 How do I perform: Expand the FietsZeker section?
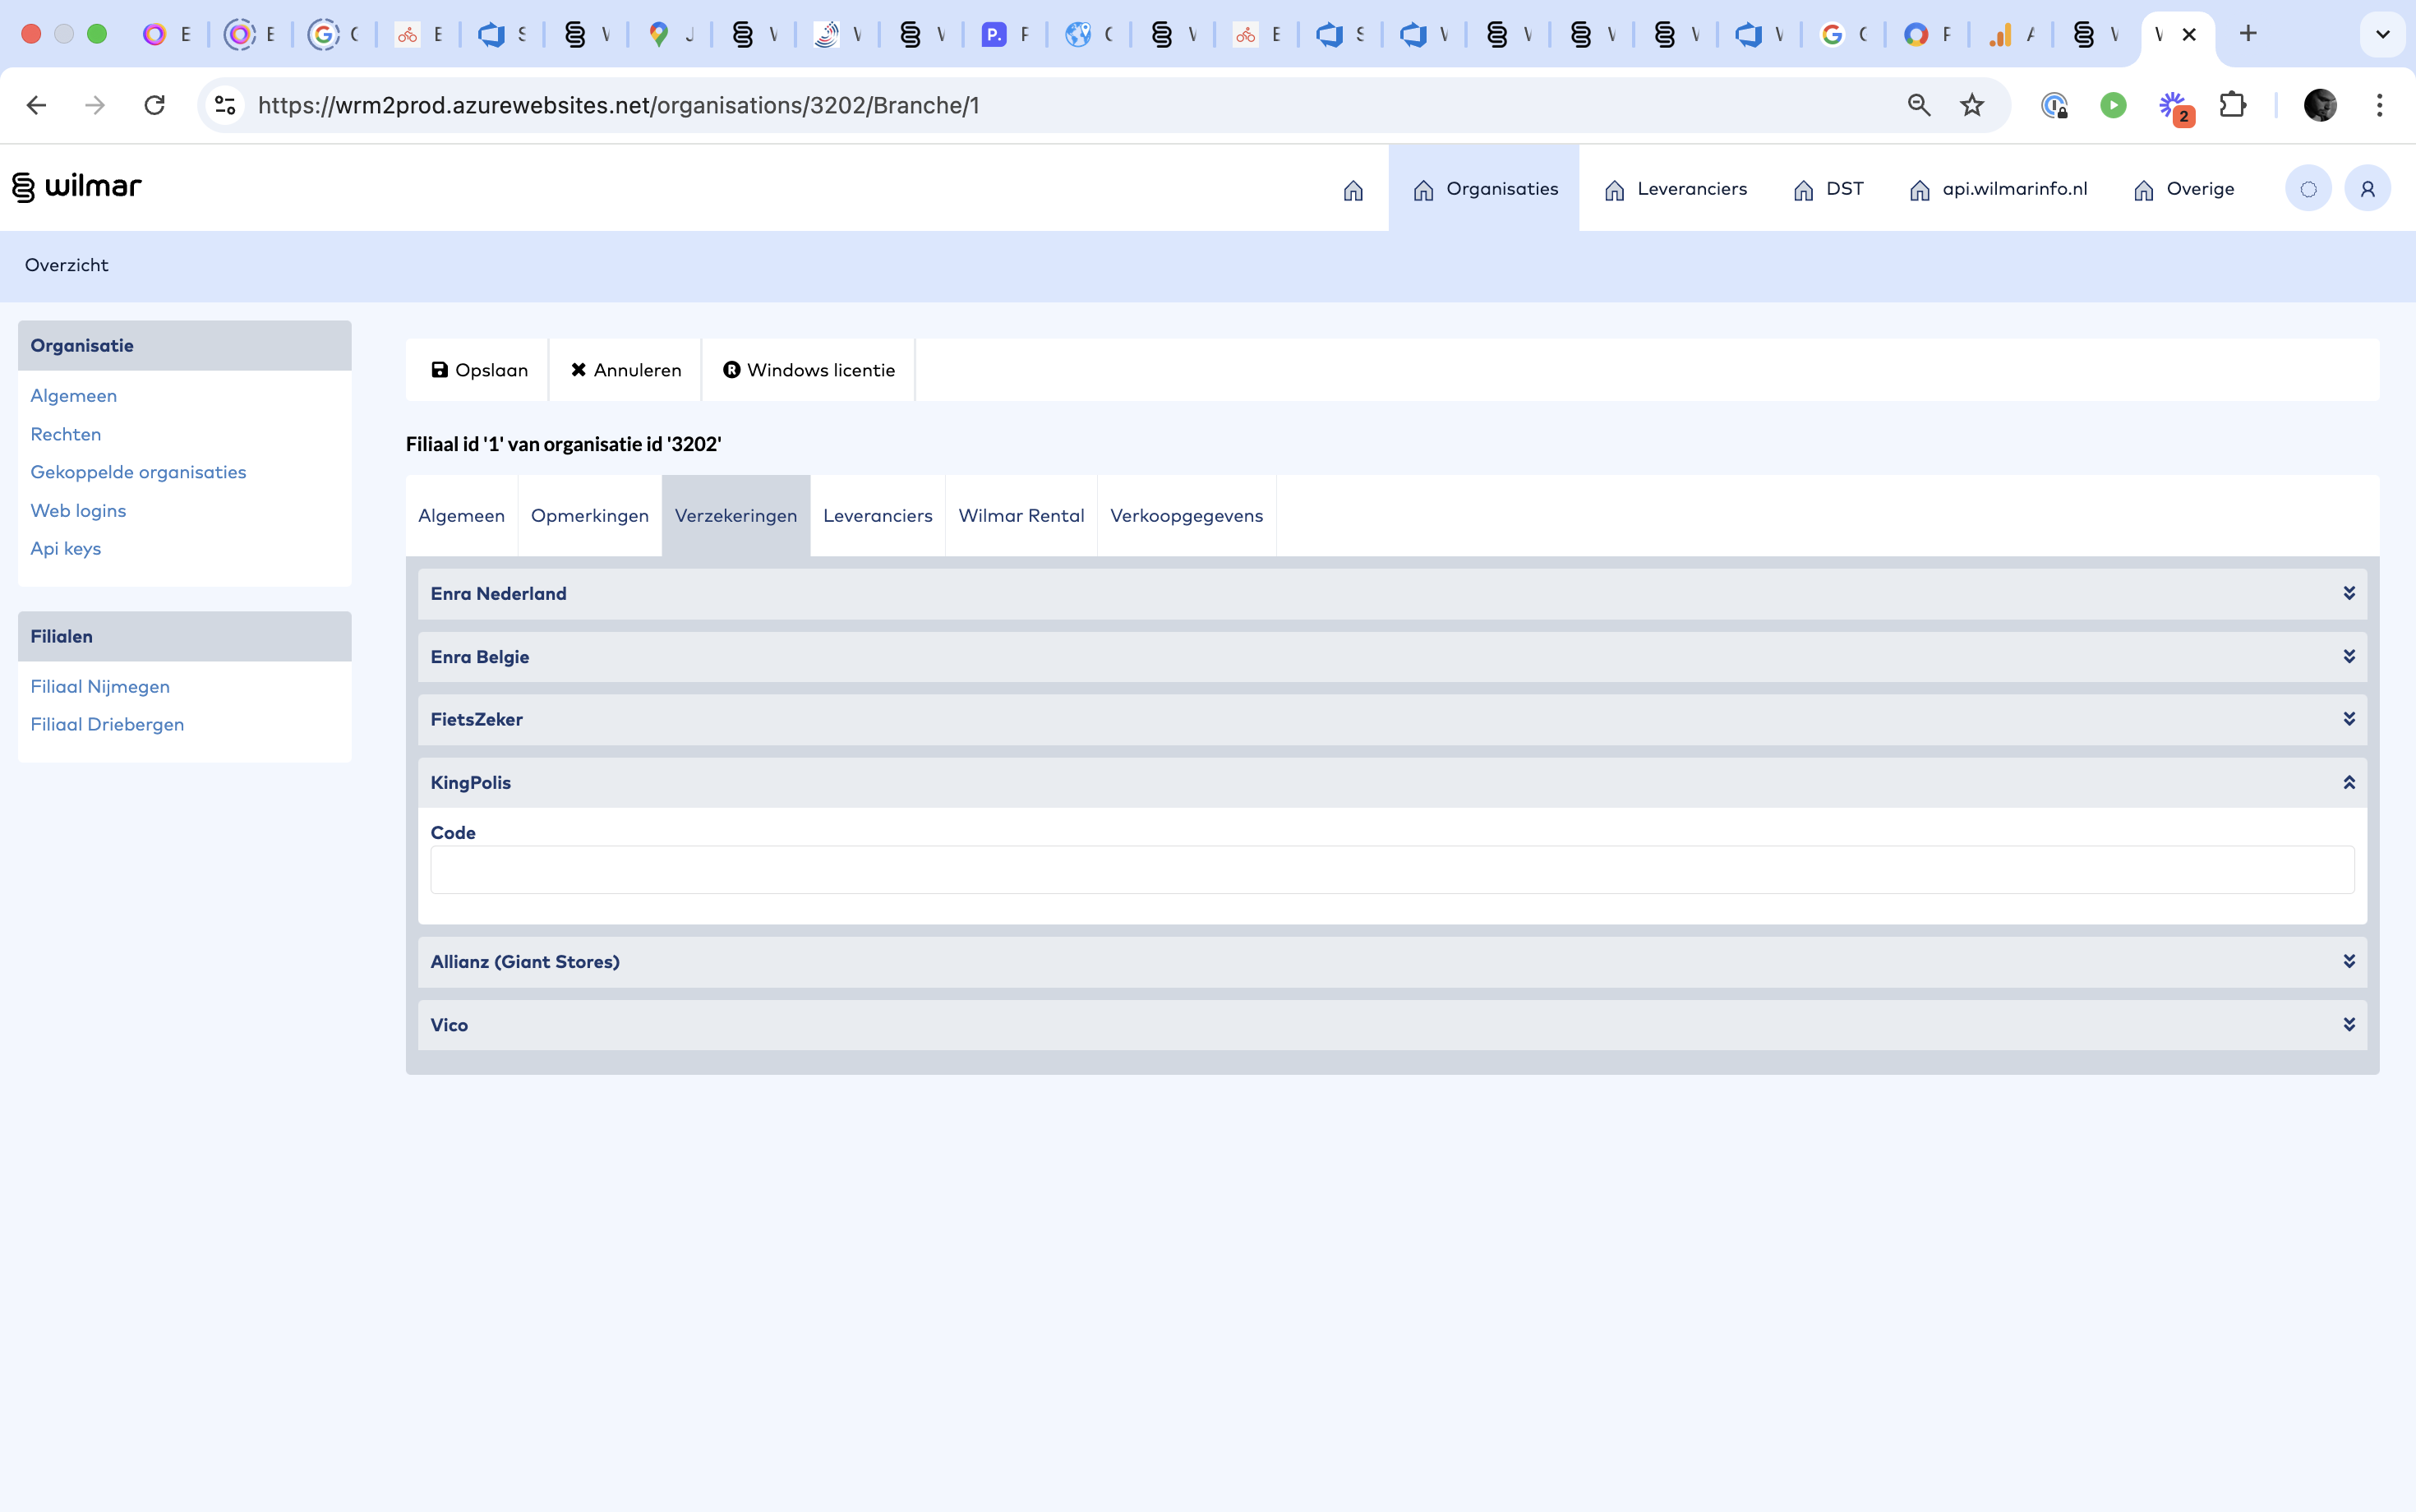click(x=1392, y=720)
